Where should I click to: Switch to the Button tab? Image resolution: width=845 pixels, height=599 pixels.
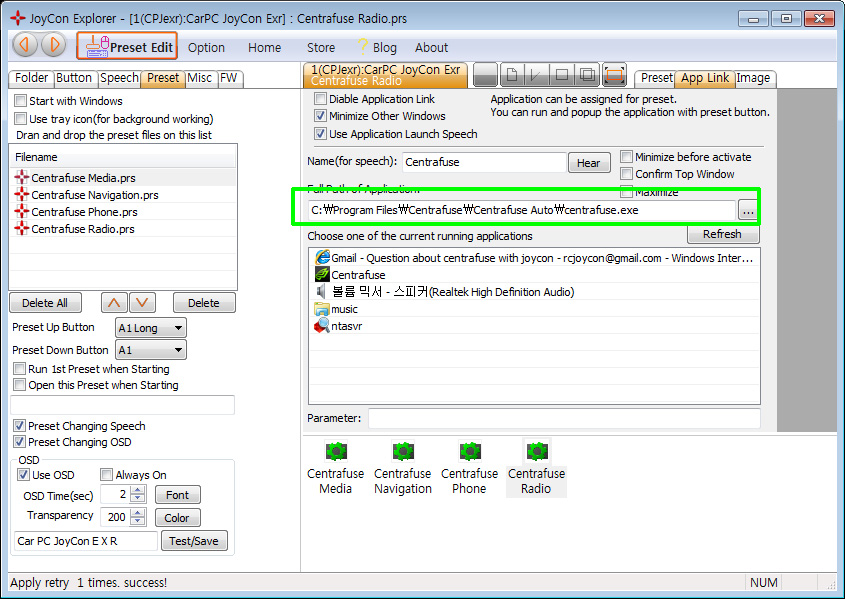pyautogui.click(x=74, y=78)
